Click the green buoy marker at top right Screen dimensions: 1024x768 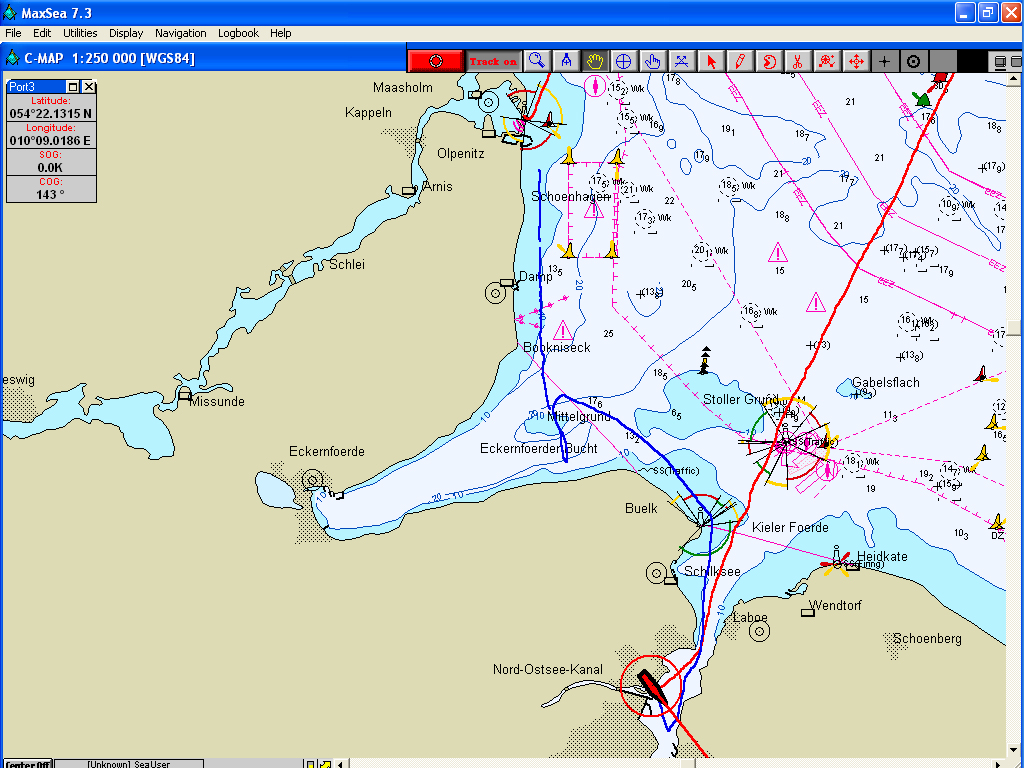coord(921,99)
